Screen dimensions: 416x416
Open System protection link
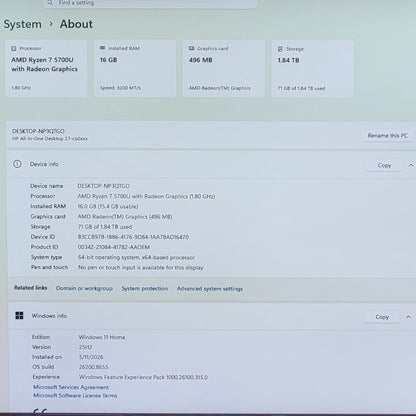click(x=145, y=289)
